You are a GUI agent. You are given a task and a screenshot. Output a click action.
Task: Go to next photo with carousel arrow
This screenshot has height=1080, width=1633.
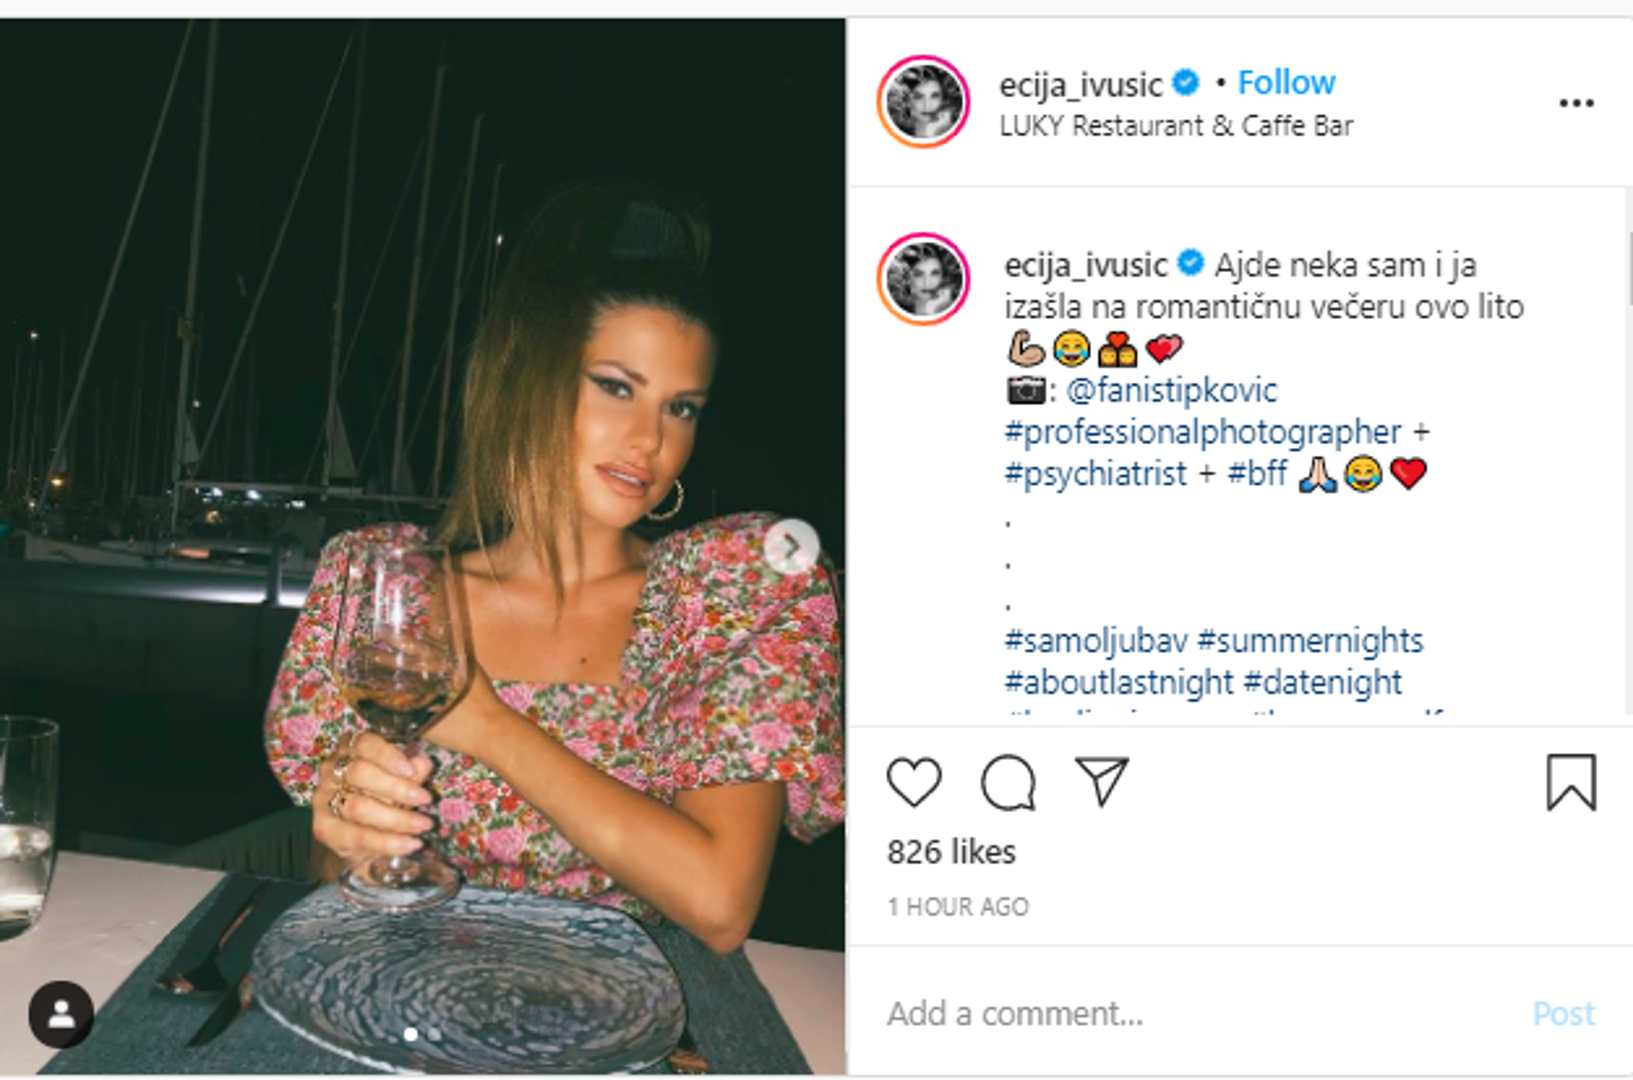[x=791, y=546]
